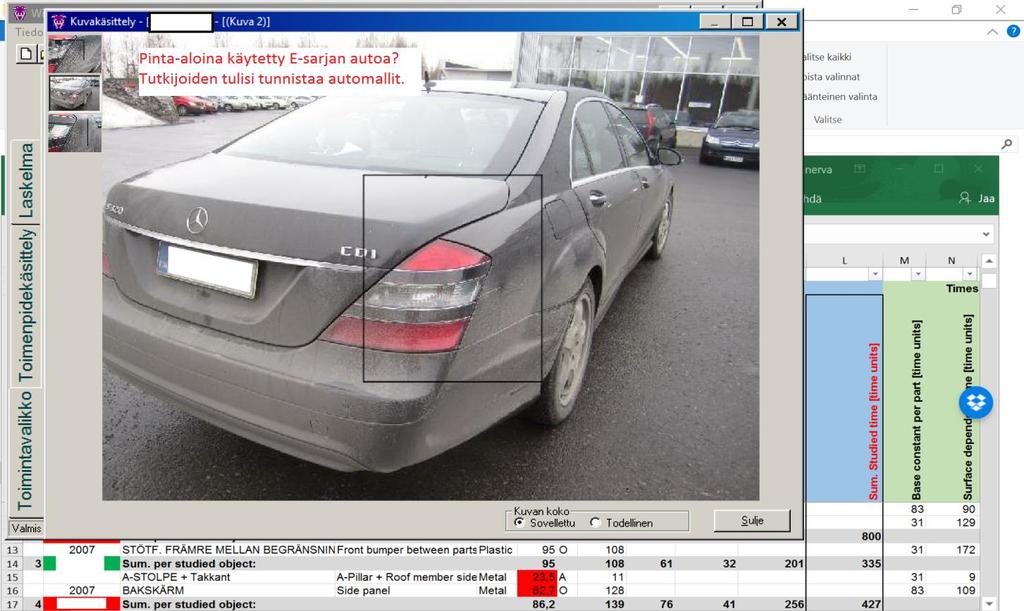Click the Jaa share button in Excel

tap(986, 198)
